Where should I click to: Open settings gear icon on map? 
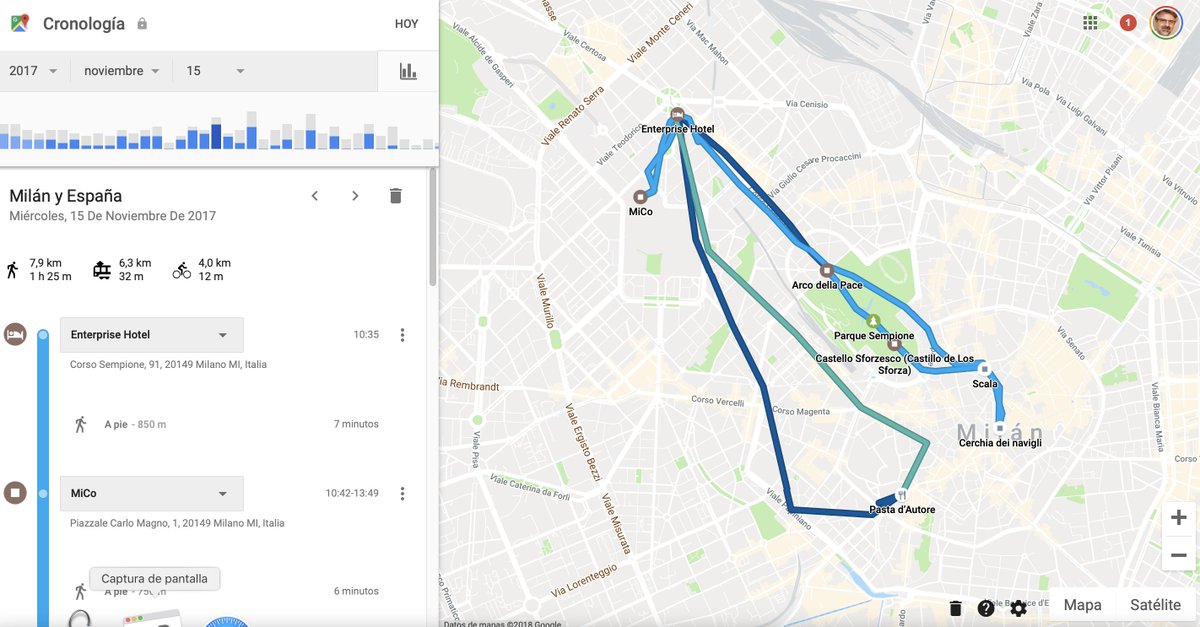click(x=1018, y=608)
